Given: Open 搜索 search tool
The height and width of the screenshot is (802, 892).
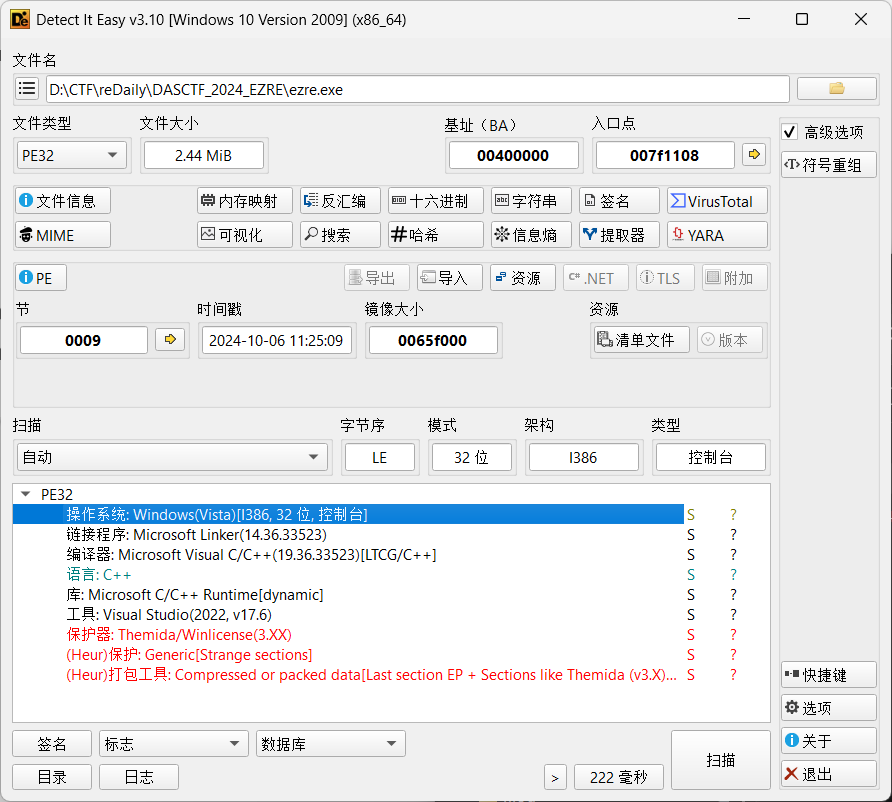Looking at the screenshot, I should tap(340, 235).
